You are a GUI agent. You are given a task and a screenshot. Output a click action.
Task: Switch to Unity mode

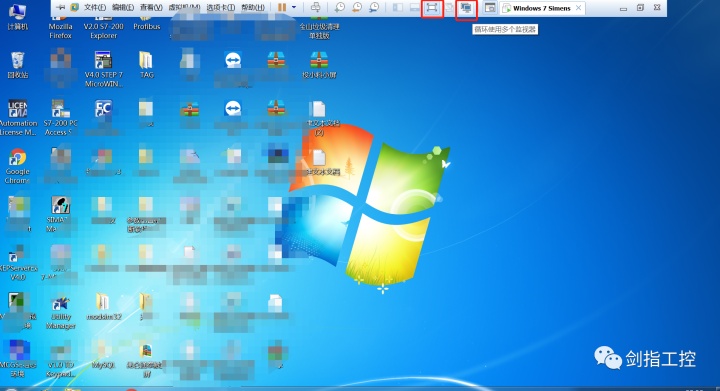449,8
